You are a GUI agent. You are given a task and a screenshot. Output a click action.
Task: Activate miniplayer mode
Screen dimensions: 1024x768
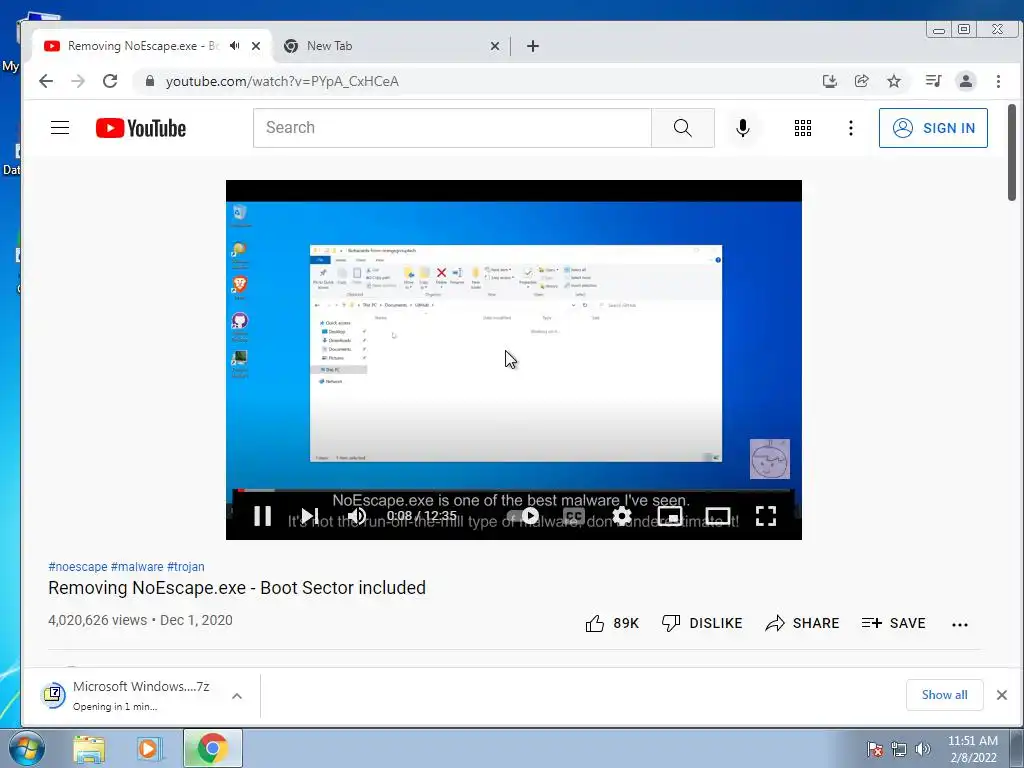(x=669, y=516)
